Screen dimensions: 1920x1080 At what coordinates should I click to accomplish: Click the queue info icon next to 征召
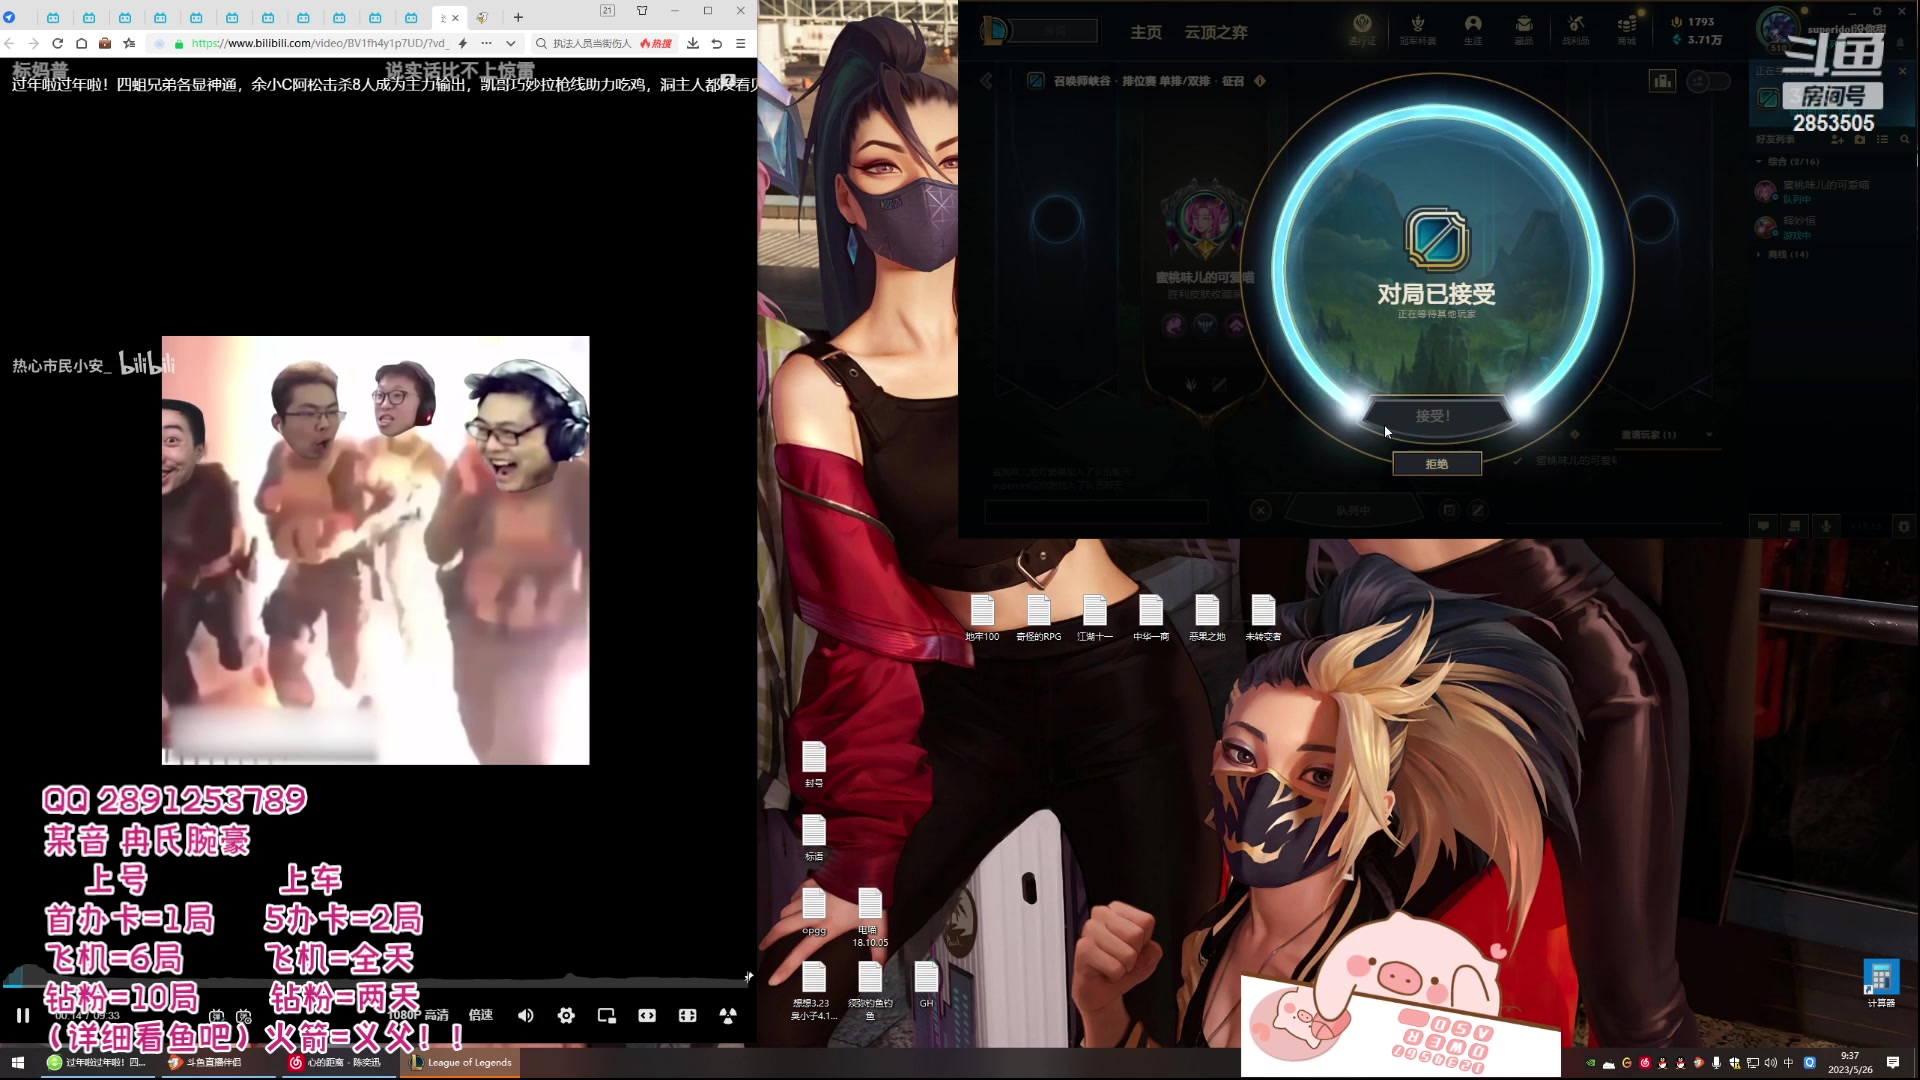click(1260, 81)
